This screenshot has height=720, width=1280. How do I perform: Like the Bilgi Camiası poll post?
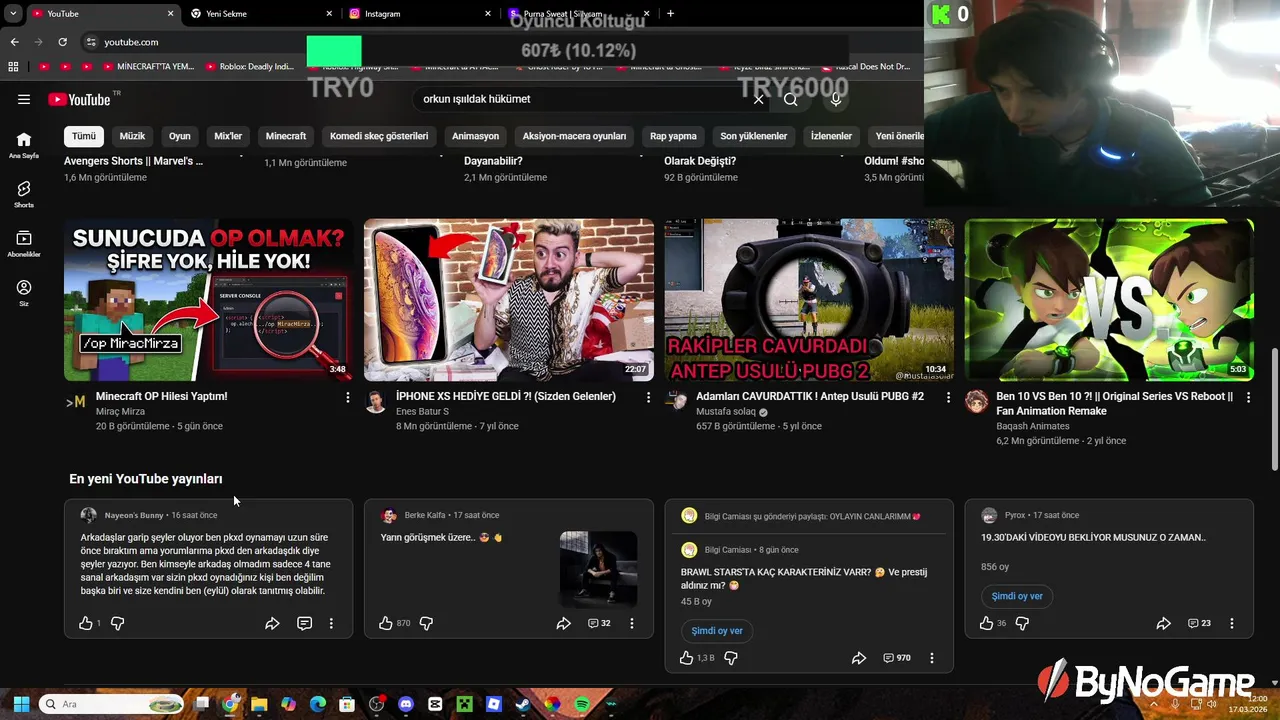686,658
